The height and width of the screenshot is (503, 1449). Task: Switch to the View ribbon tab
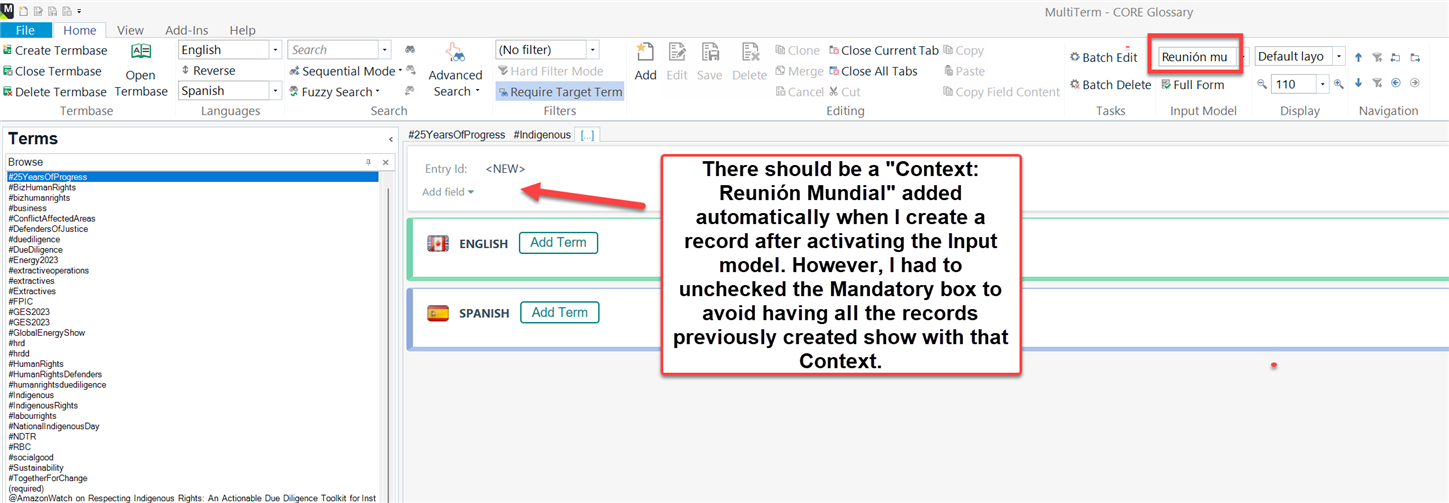tap(130, 31)
